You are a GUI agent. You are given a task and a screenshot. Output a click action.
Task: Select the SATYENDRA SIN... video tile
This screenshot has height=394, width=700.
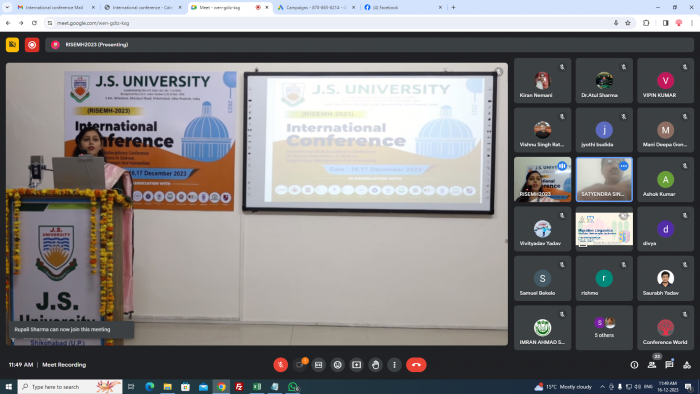point(604,179)
